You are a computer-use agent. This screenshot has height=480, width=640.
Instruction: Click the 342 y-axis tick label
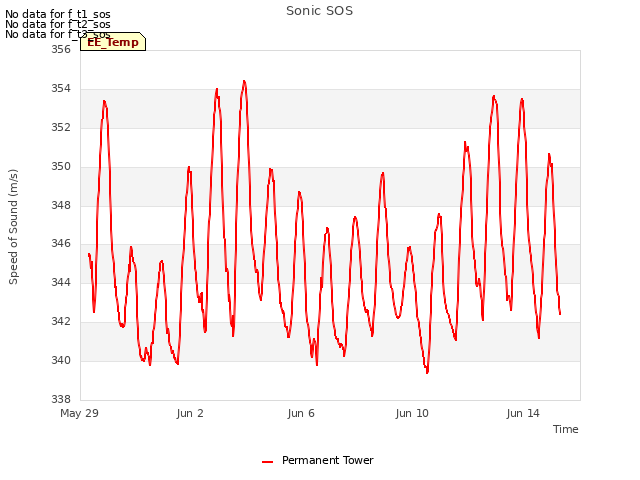(61, 321)
